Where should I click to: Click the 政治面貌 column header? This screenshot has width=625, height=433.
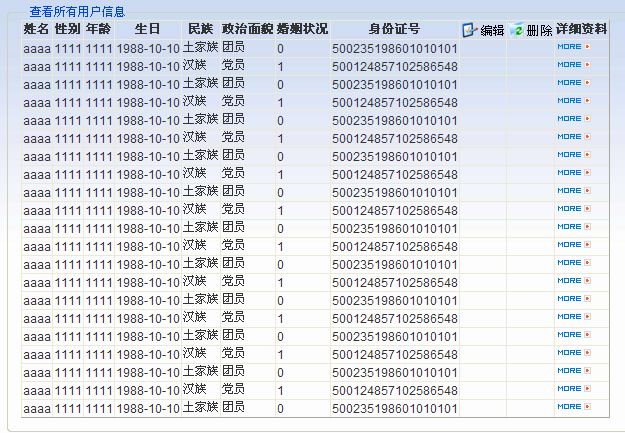click(248, 29)
